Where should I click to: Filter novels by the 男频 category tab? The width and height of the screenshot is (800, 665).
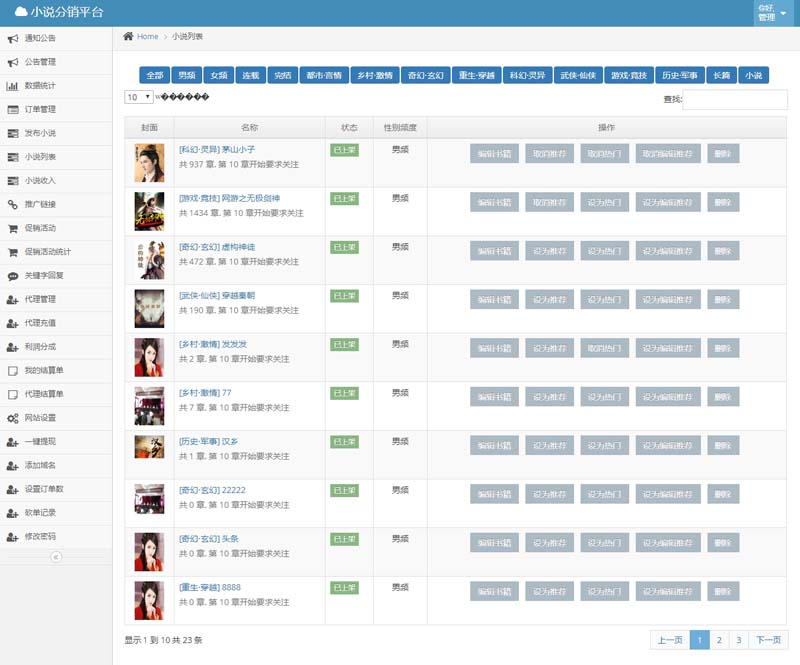(x=186, y=76)
